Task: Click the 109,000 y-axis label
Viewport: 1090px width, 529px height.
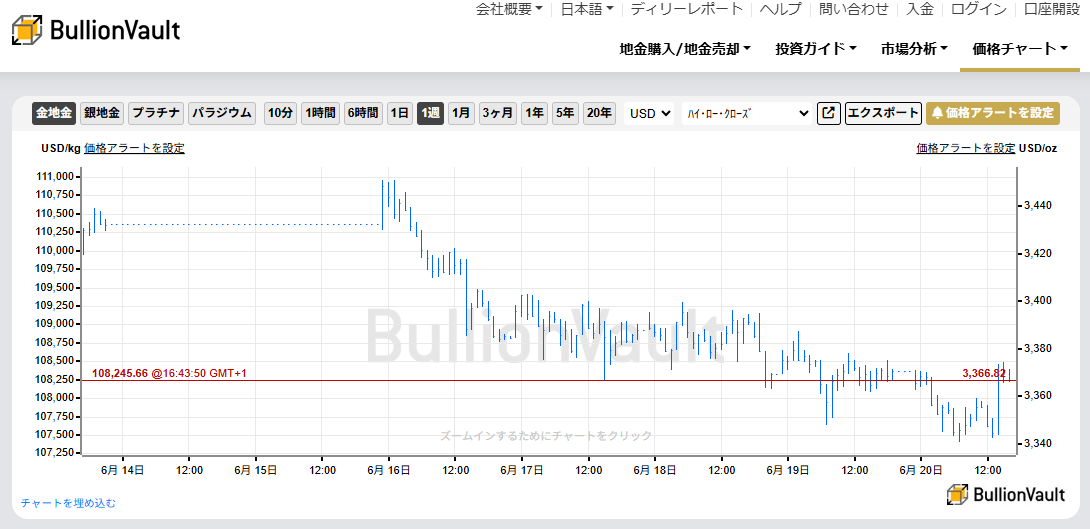Action: (x=56, y=324)
